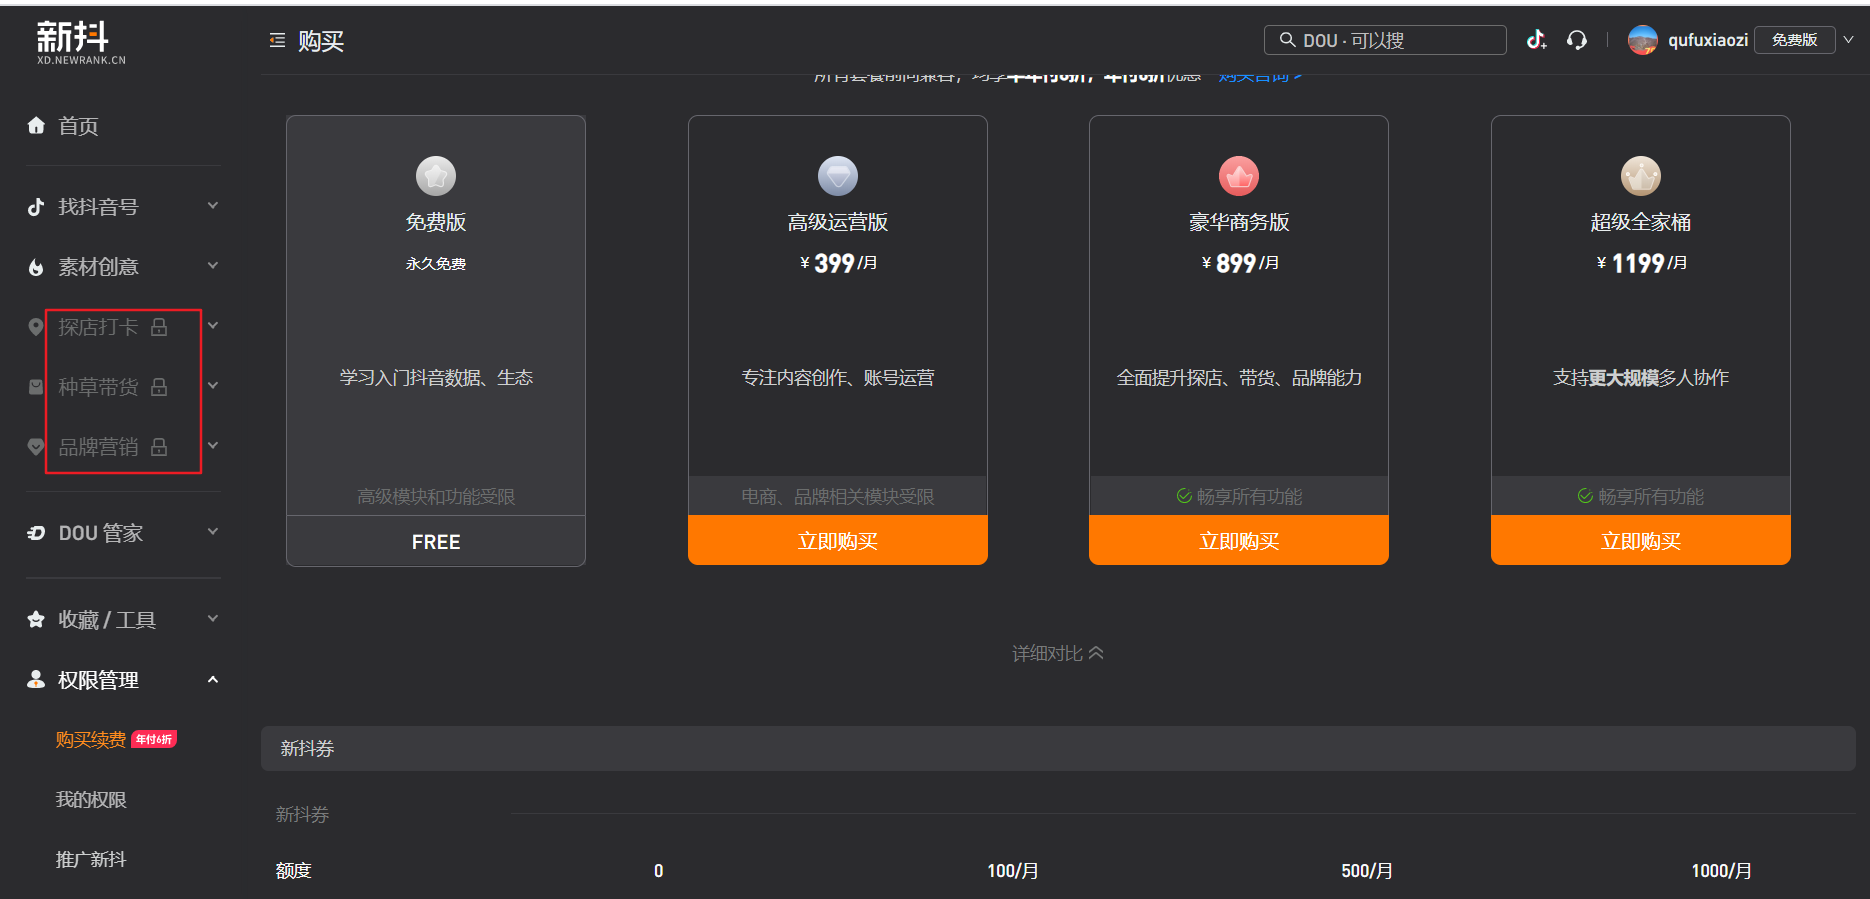Expand the DOU 管家 menu
Image resolution: width=1870 pixels, height=899 pixels.
tap(122, 533)
